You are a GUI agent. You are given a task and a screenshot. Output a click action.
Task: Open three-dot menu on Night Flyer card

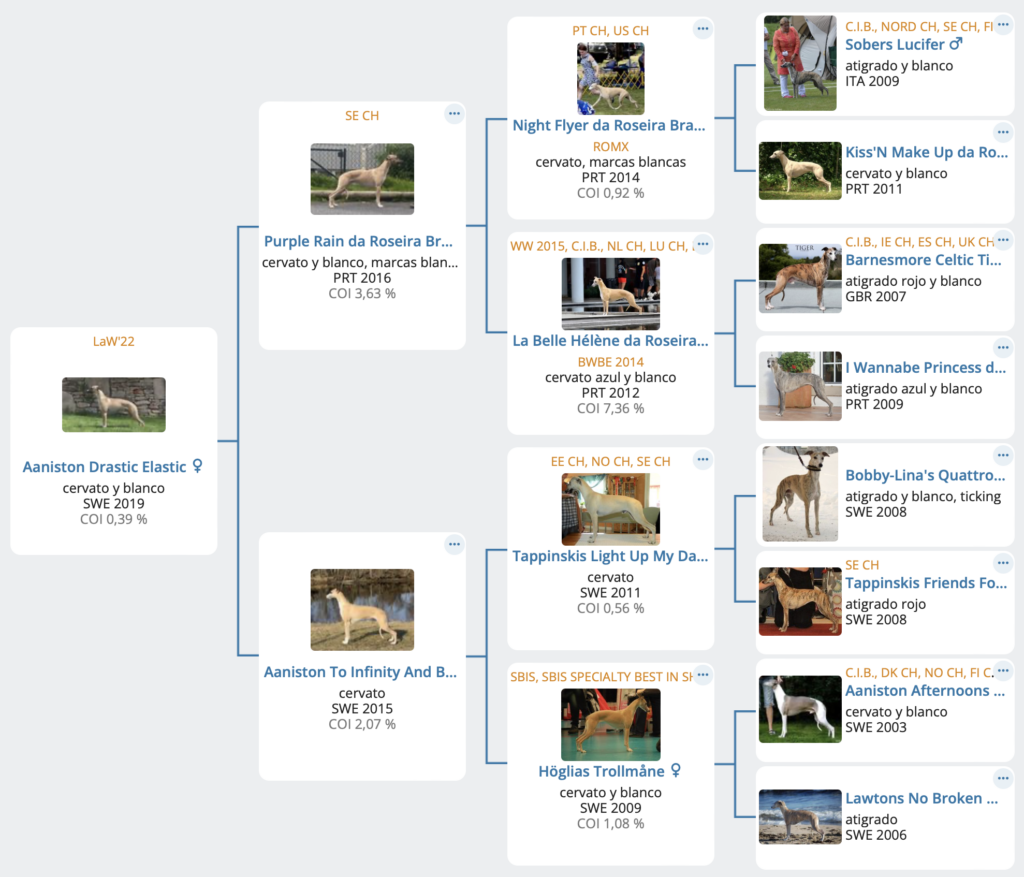(x=703, y=29)
